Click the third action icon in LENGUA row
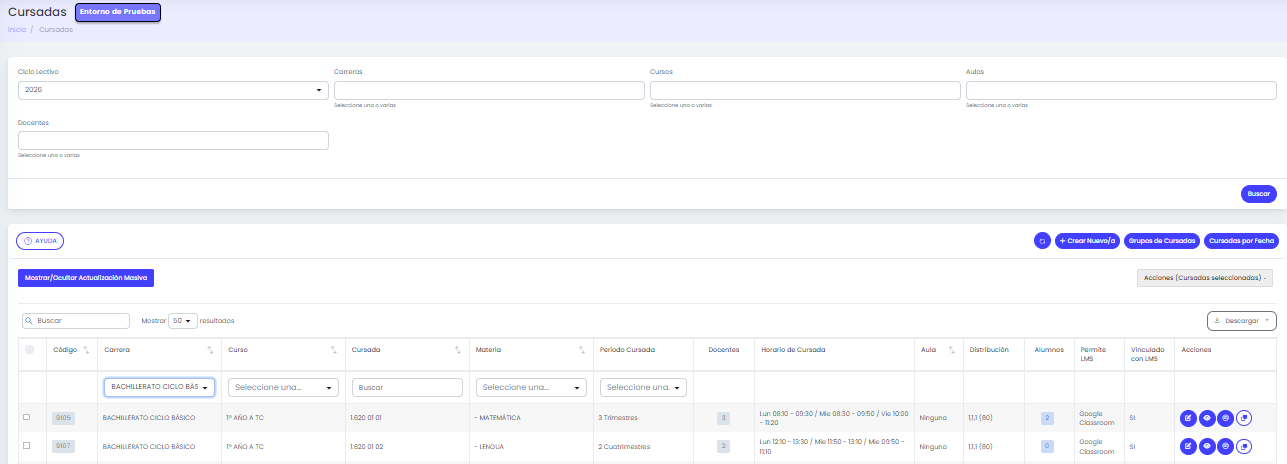The height and width of the screenshot is (464, 1287). pos(1225,446)
